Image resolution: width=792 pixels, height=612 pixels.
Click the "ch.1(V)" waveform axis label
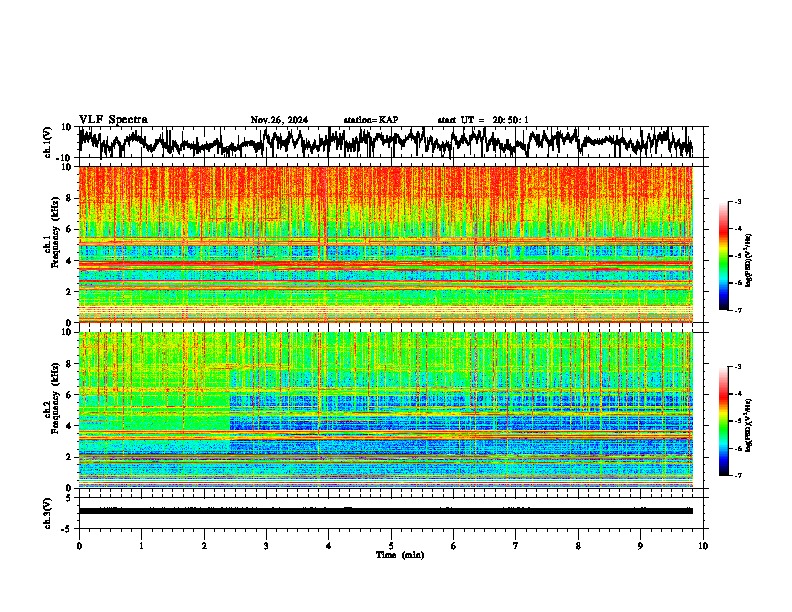pyautogui.click(x=48, y=142)
